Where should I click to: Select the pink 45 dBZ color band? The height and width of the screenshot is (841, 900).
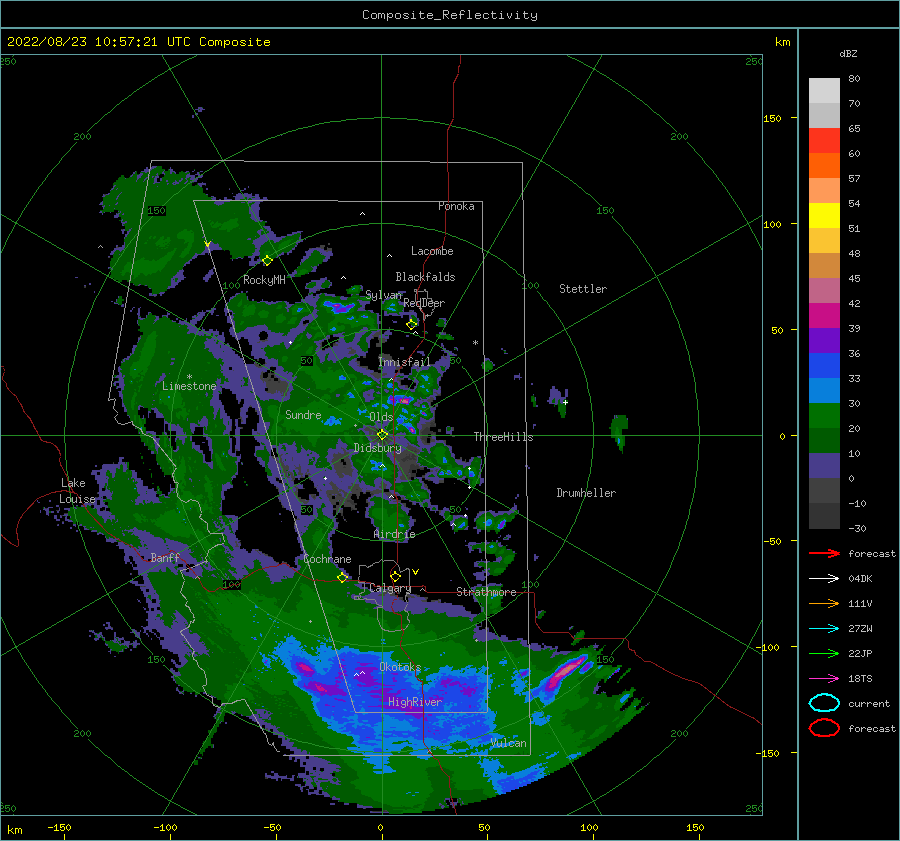tap(824, 290)
